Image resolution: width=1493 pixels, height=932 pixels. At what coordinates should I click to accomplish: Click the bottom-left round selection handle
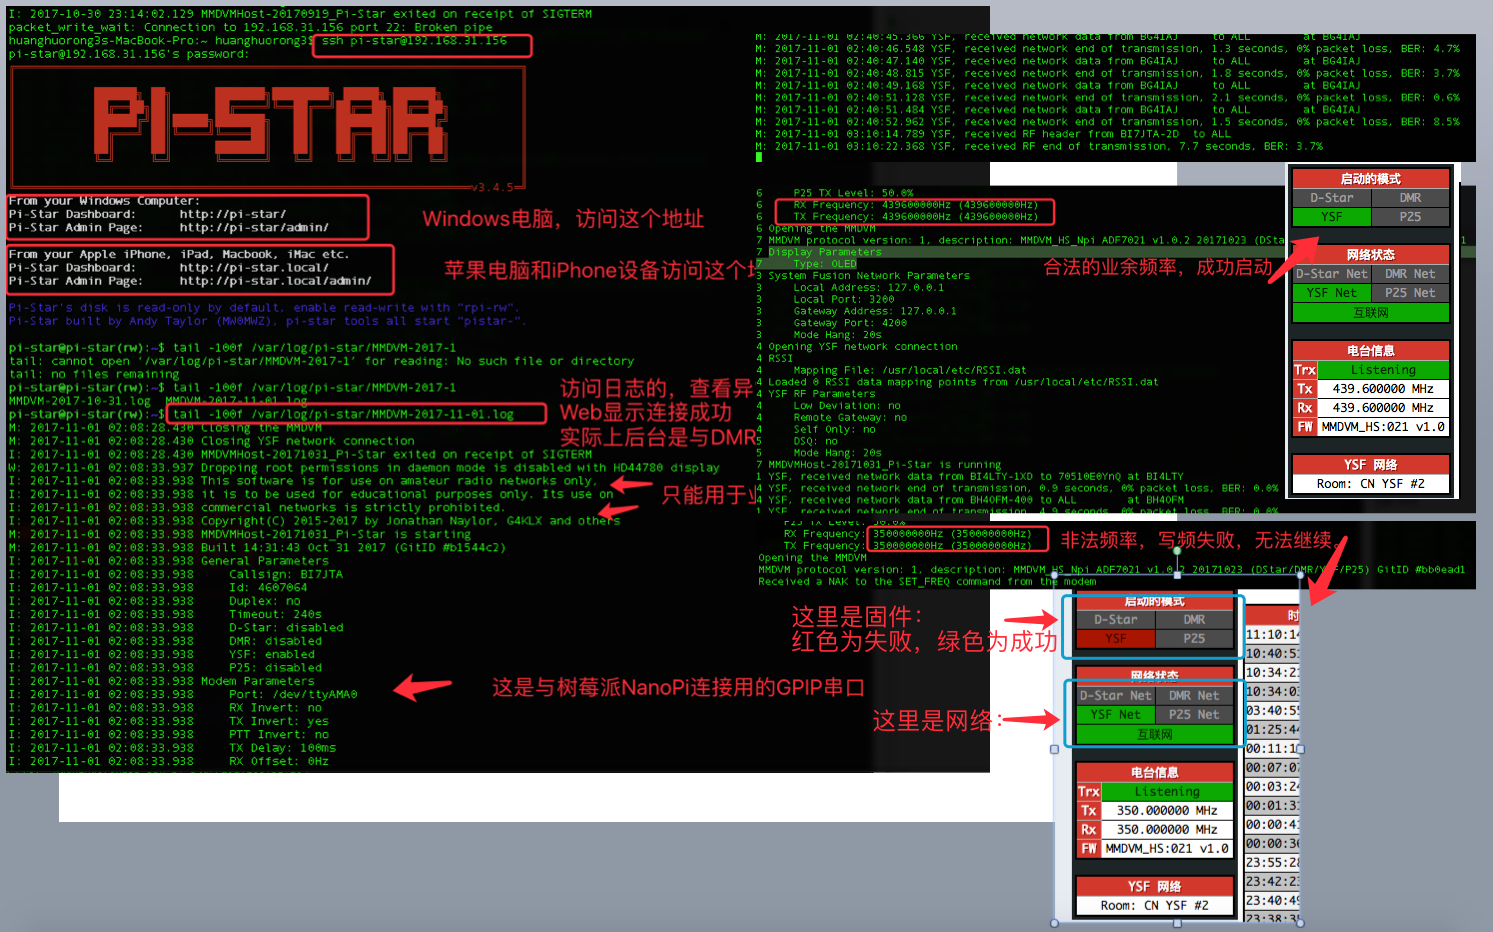coord(1054,923)
